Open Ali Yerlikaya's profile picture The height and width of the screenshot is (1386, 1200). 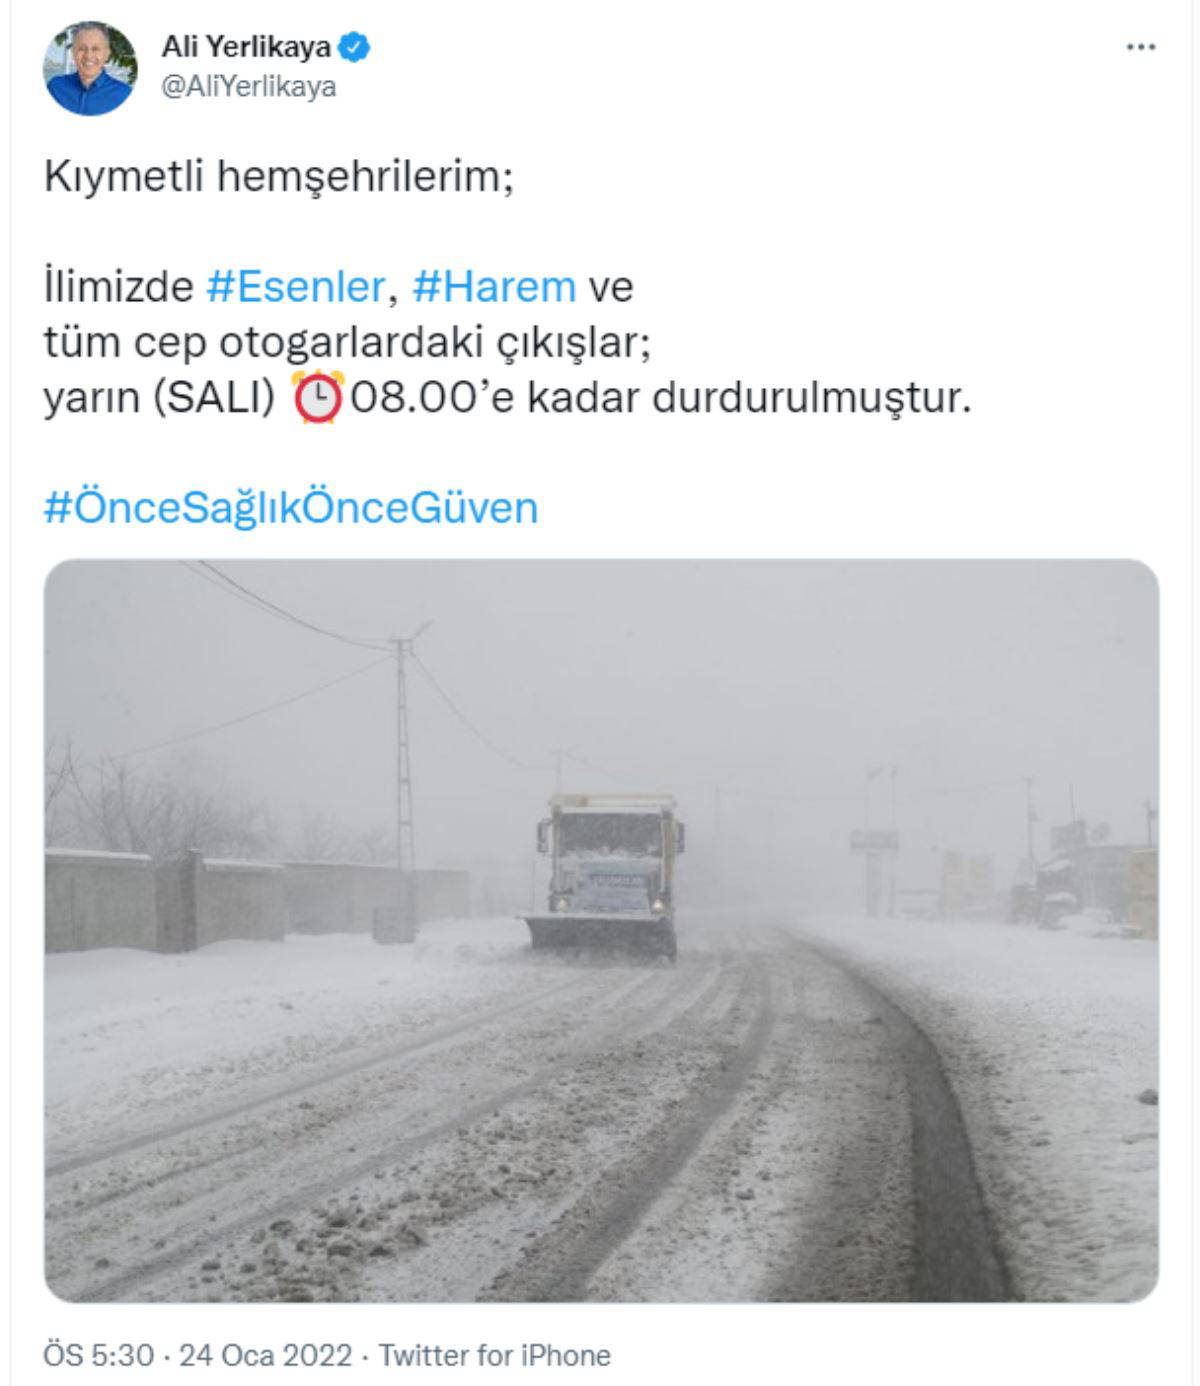coord(89,68)
